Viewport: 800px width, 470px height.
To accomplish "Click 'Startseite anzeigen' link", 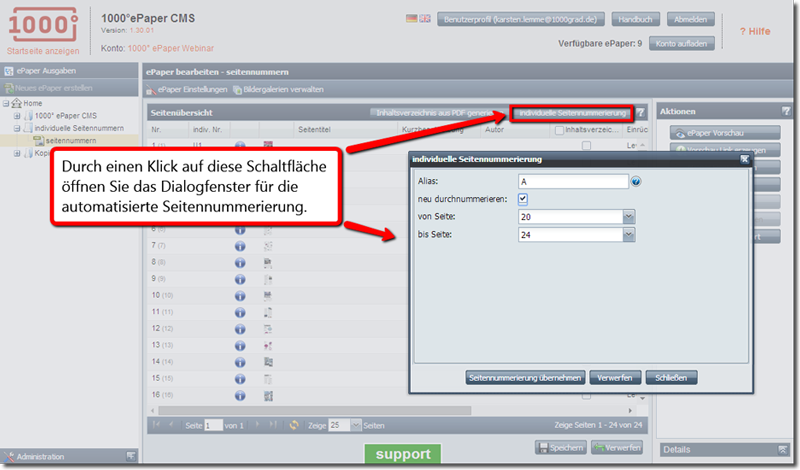I will coord(43,51).
